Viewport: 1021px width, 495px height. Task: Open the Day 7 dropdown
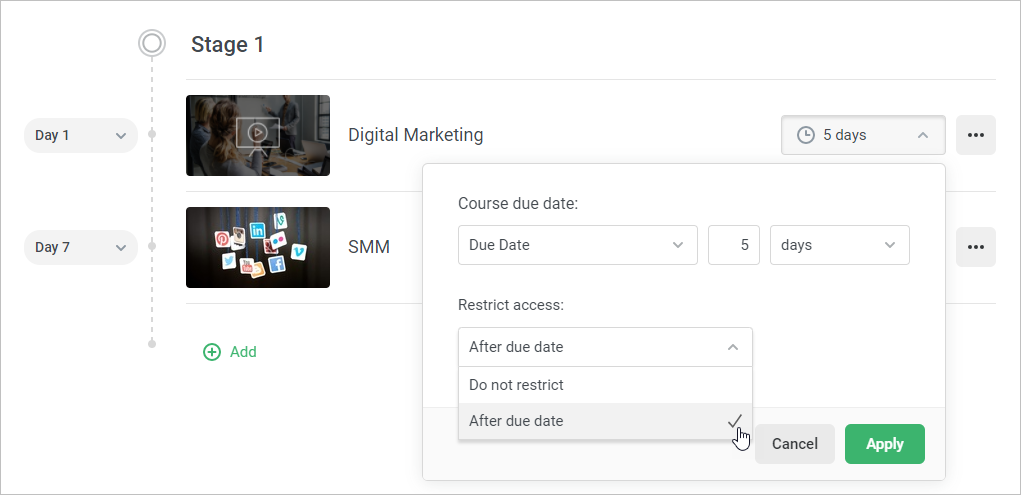point(81,247)
